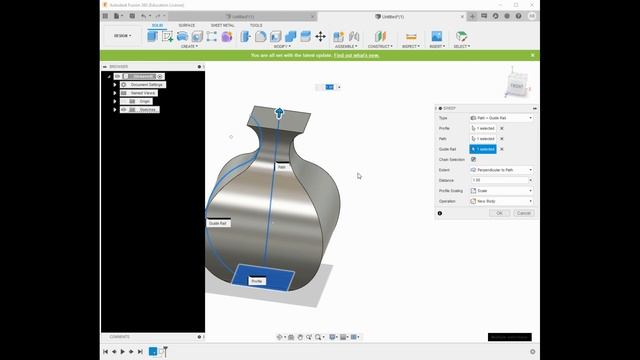This screenshot has width=640, height=360.
Task: Click the Select tool cube icon
Action: pos(461,36)
